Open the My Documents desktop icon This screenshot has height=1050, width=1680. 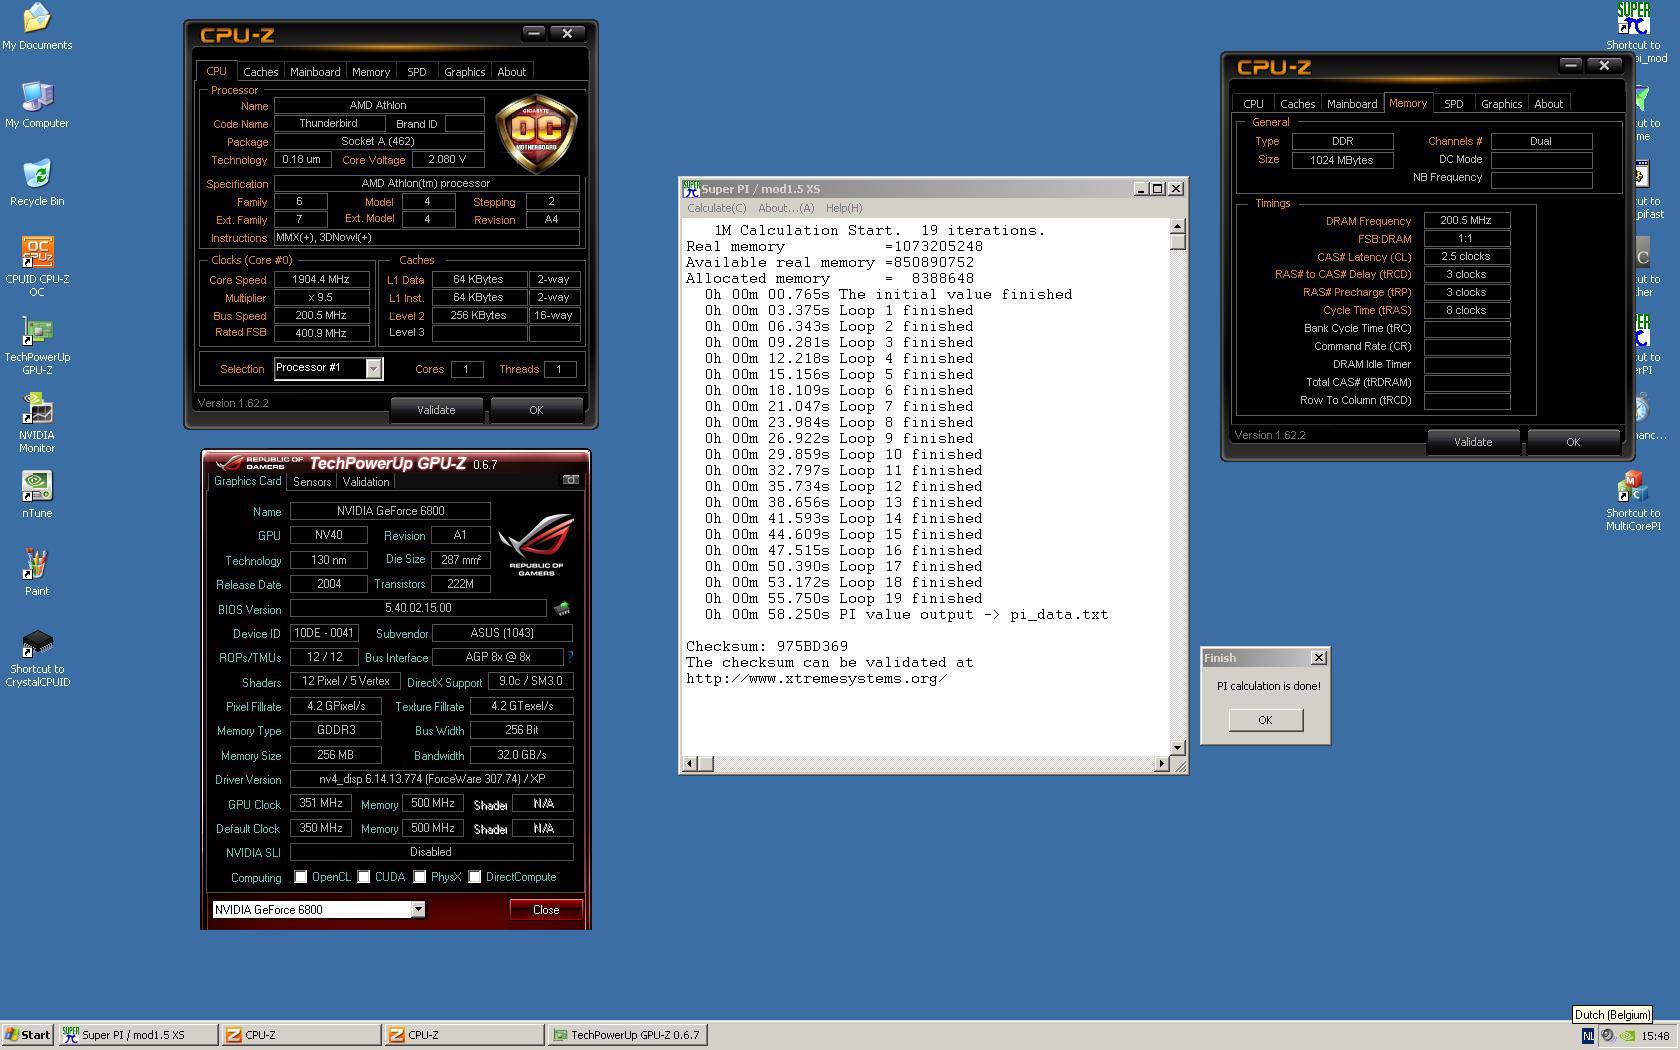point(37,27)
